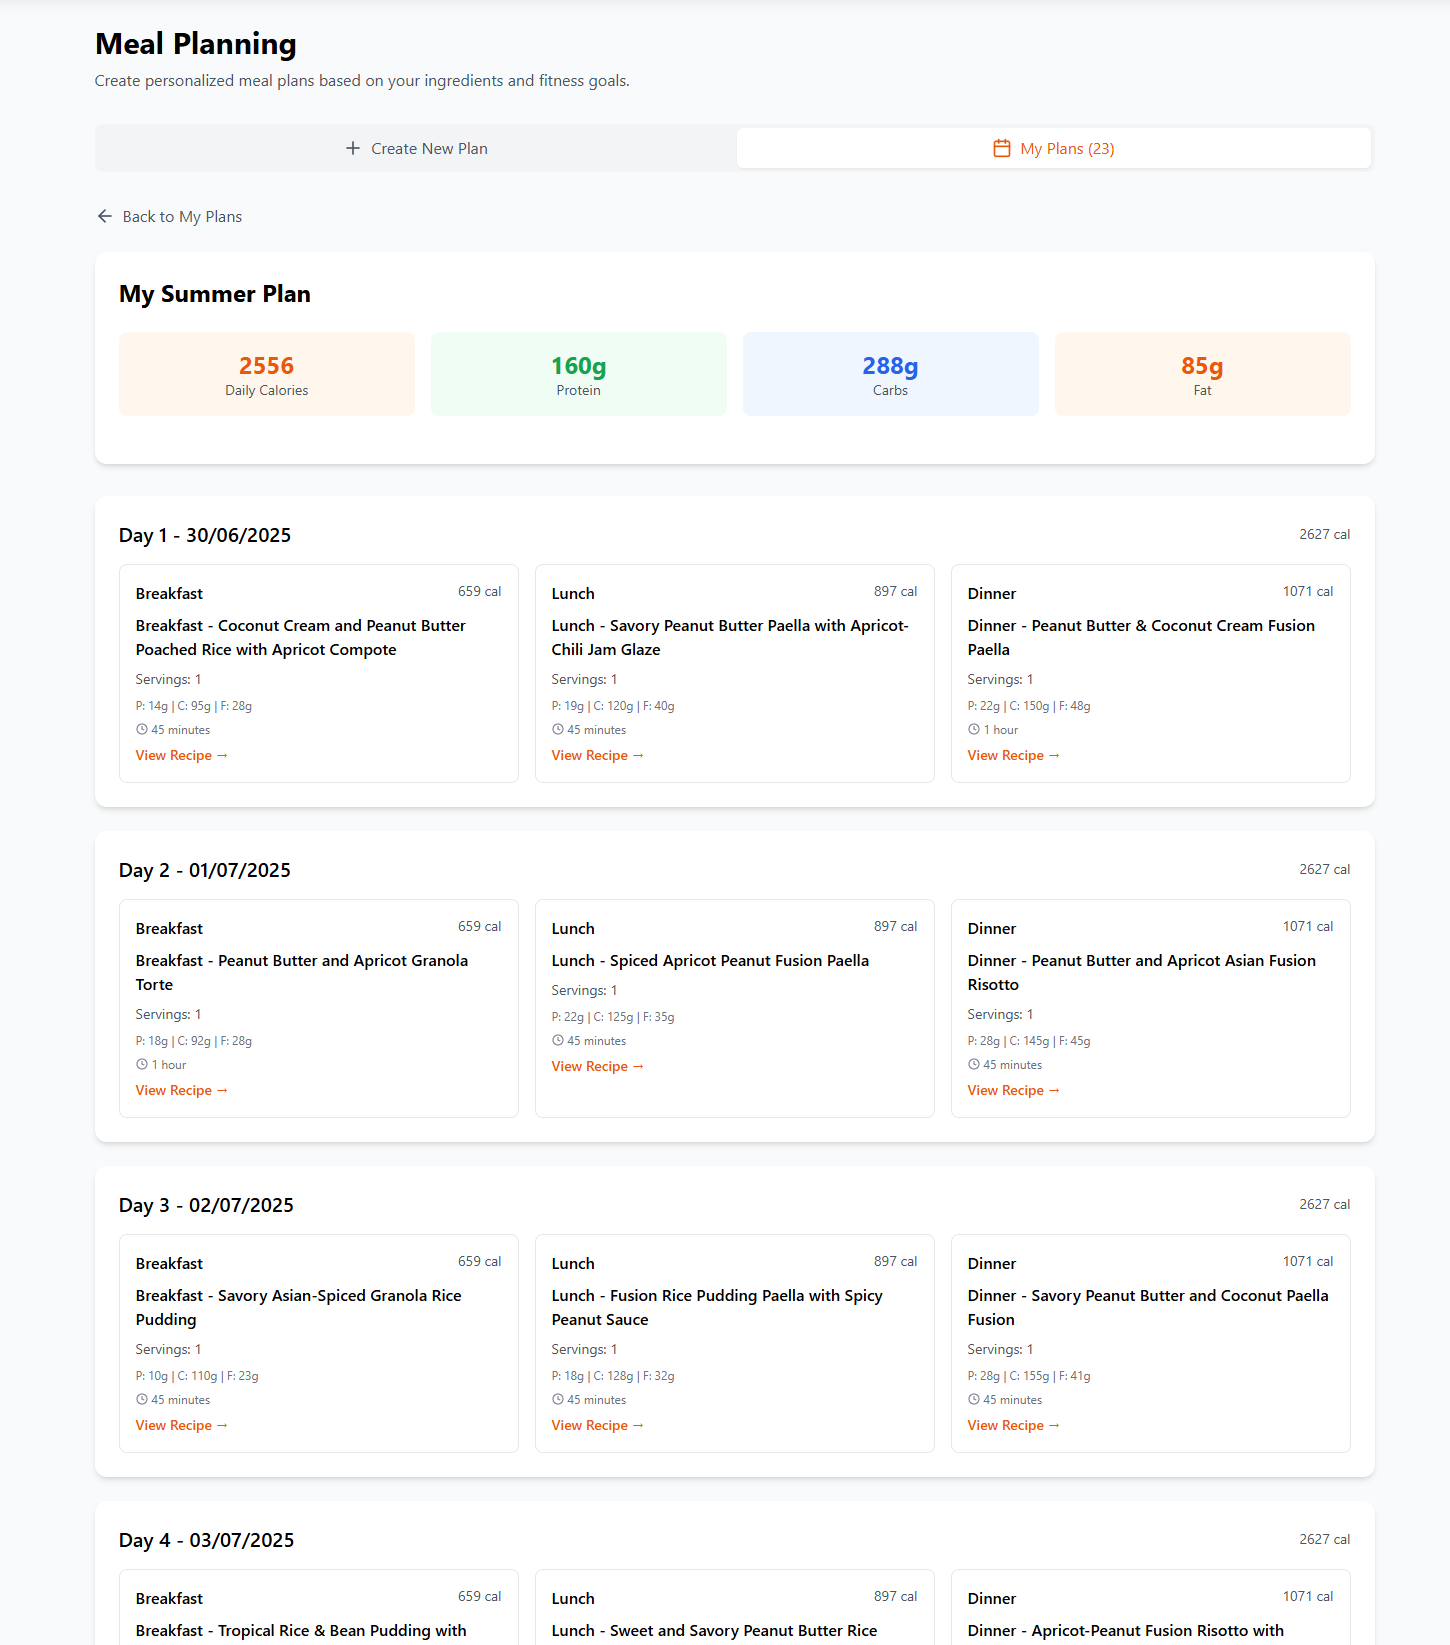This screenshot has width=1450, height=1645.
Task: View Recipe for Fusion Rice Pudding Paella lunch
Action: [598, 1426]
